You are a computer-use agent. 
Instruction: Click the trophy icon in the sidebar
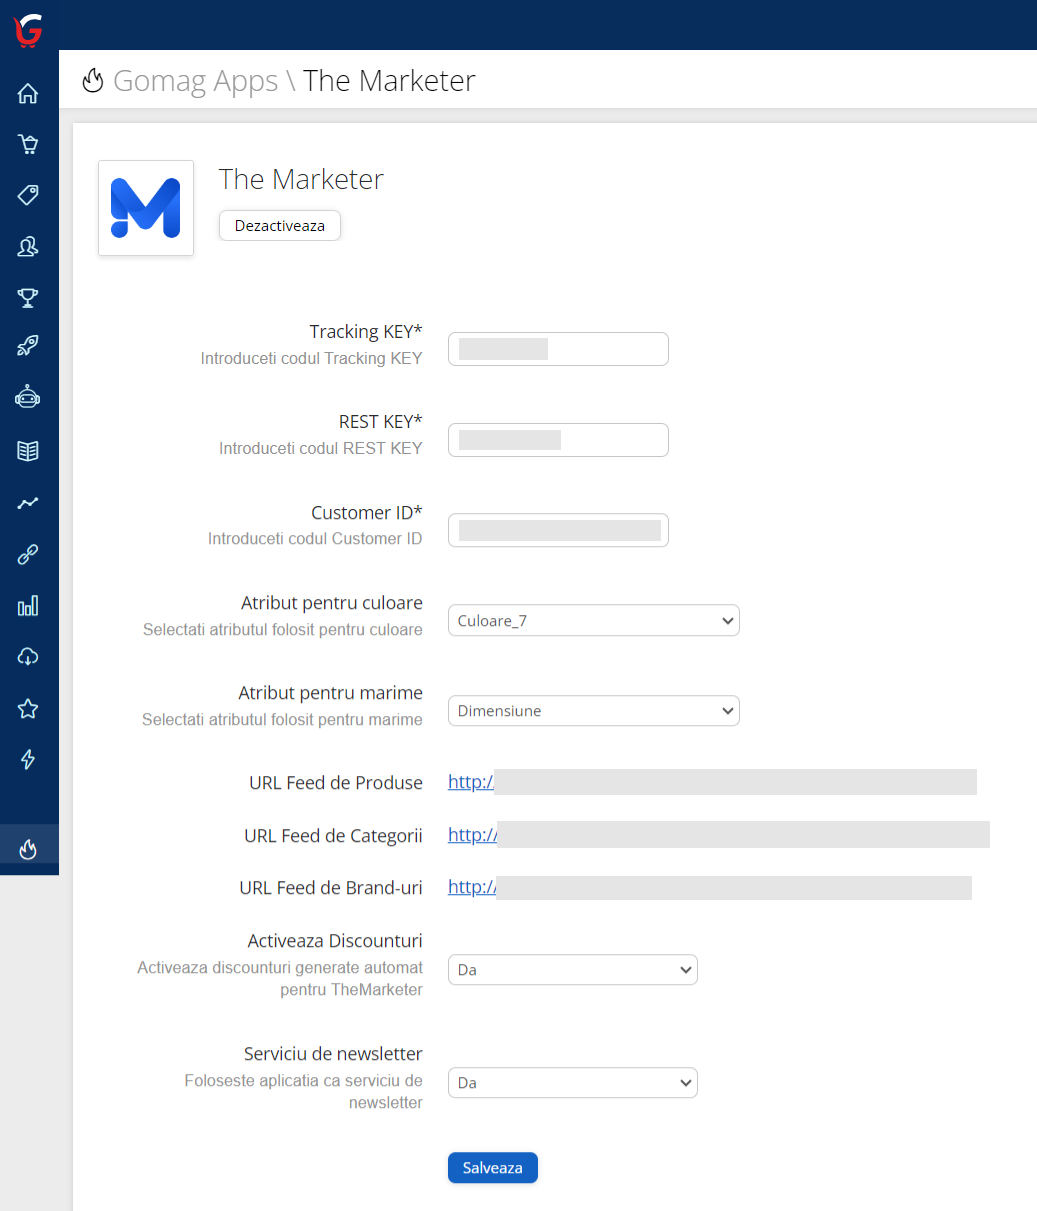(28, 297)
